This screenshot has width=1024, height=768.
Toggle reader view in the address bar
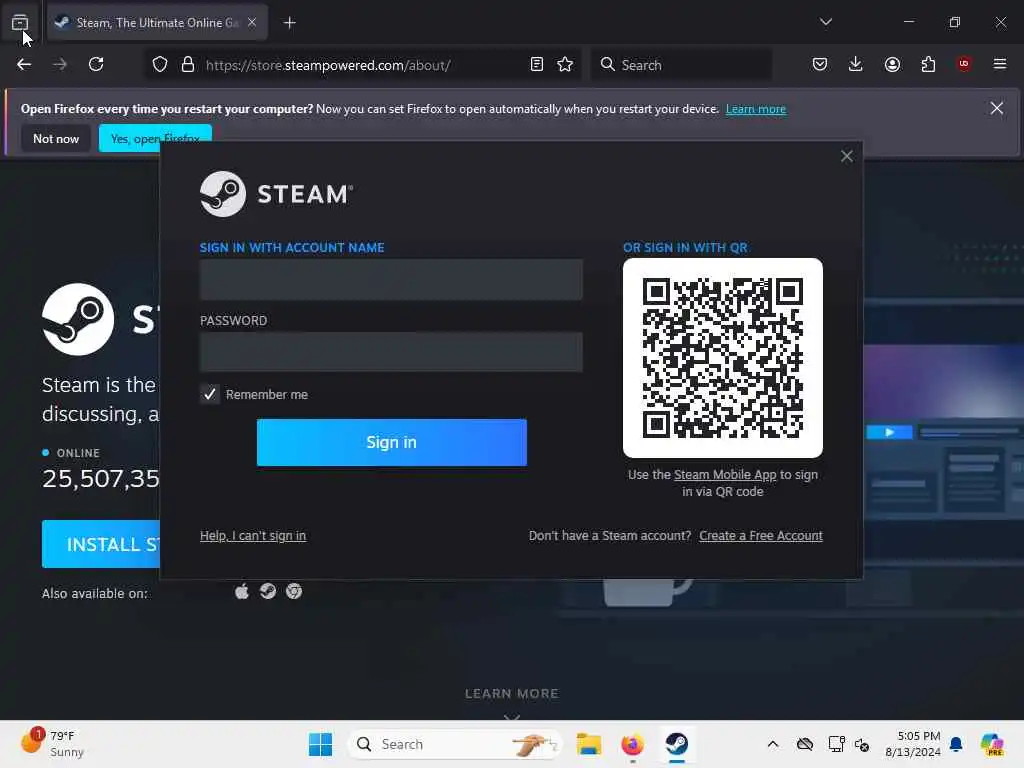pos(537,65)
